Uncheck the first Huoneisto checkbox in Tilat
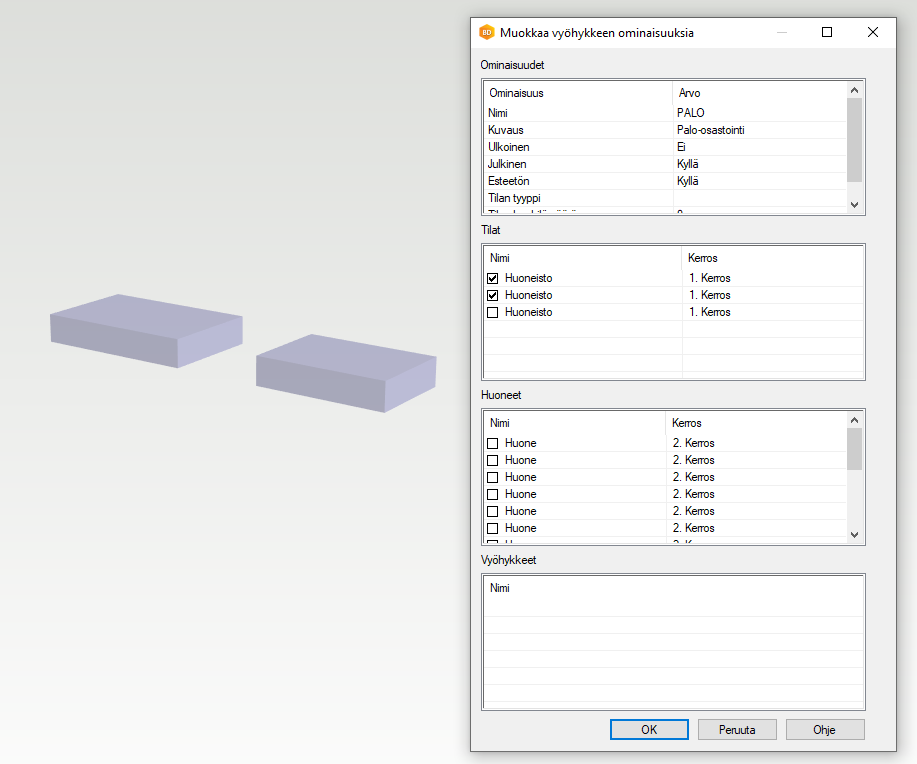 tap(493, 278)
